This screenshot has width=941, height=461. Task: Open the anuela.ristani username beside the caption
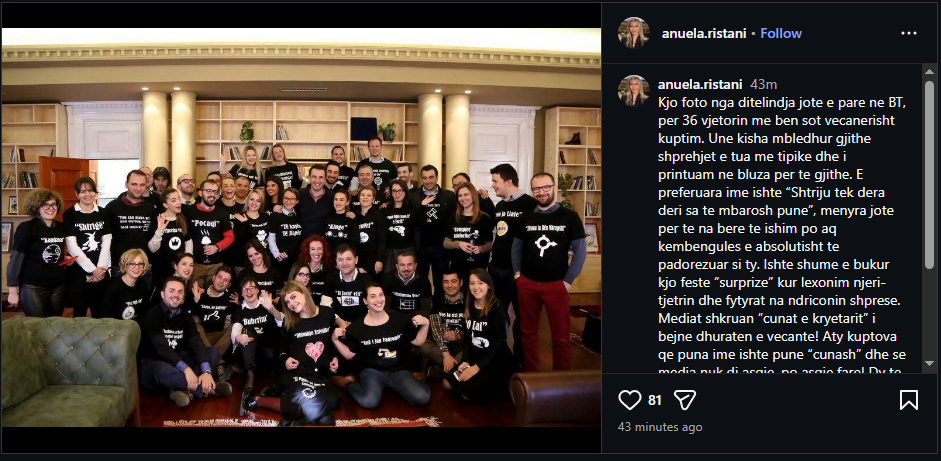click(x=700, y=85)
